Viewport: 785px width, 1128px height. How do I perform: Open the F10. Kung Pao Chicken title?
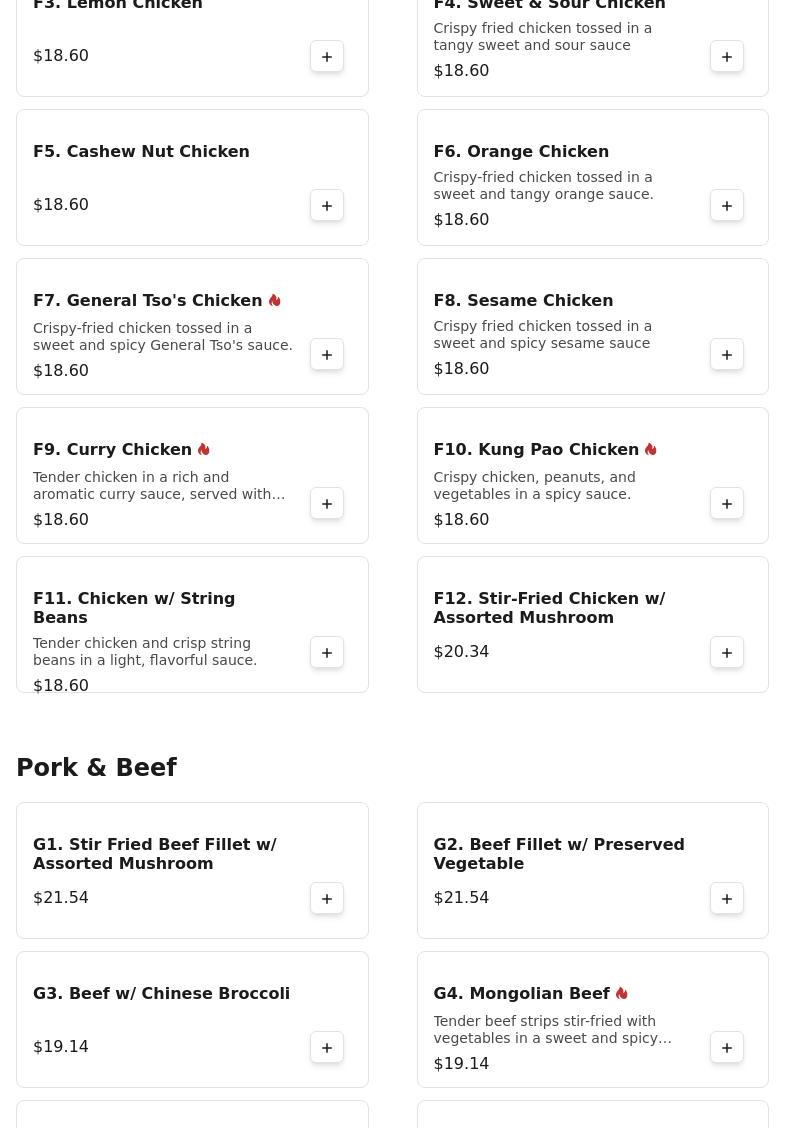click(x=536, y=450)
